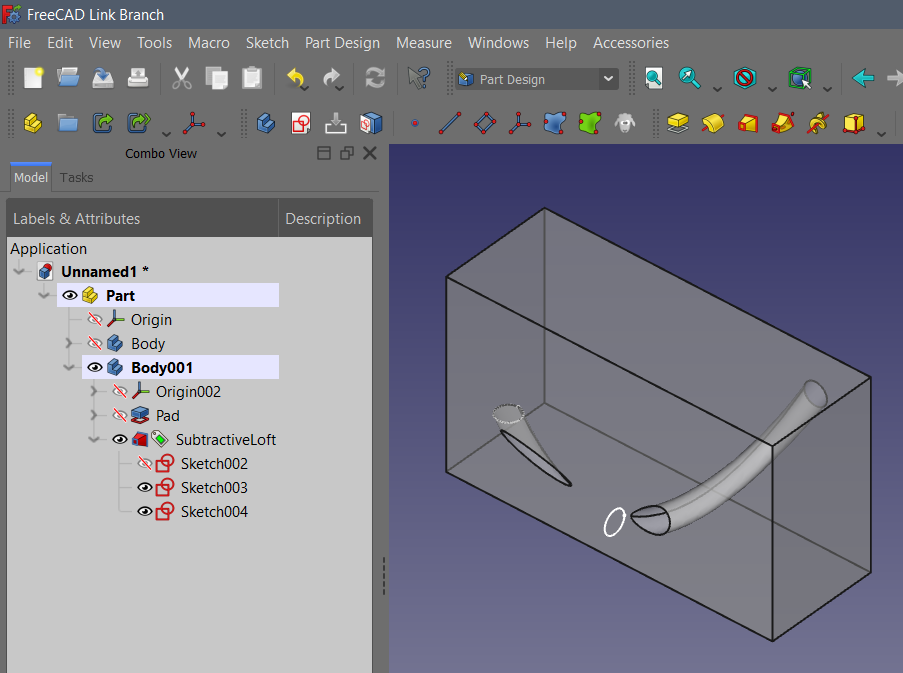Undo the last action
Screen dimensions: 903x673
(297, 78)
